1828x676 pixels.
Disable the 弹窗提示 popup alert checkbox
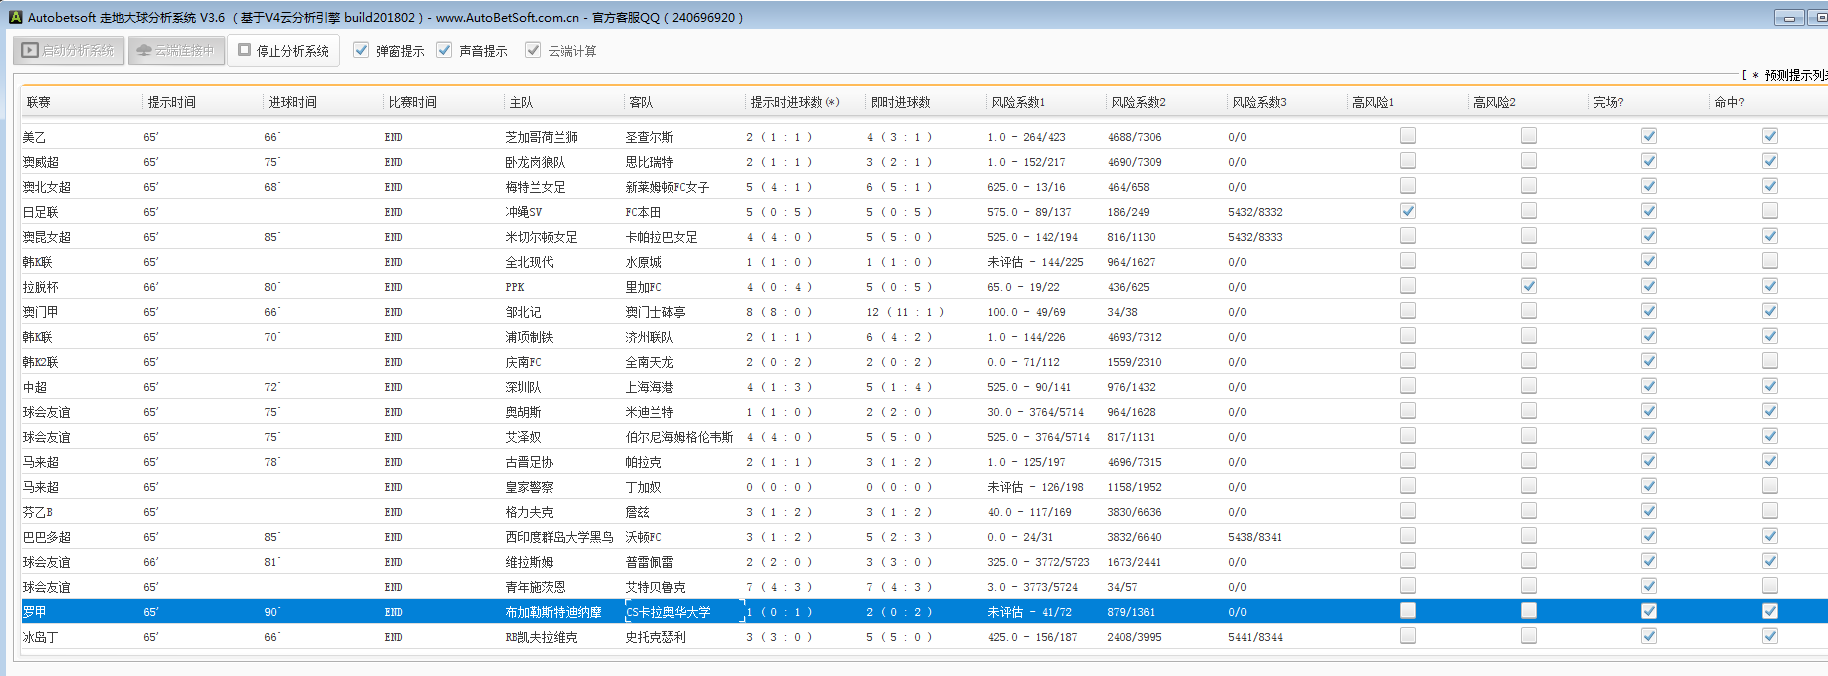pyautogui.click(x=361, y=50)
